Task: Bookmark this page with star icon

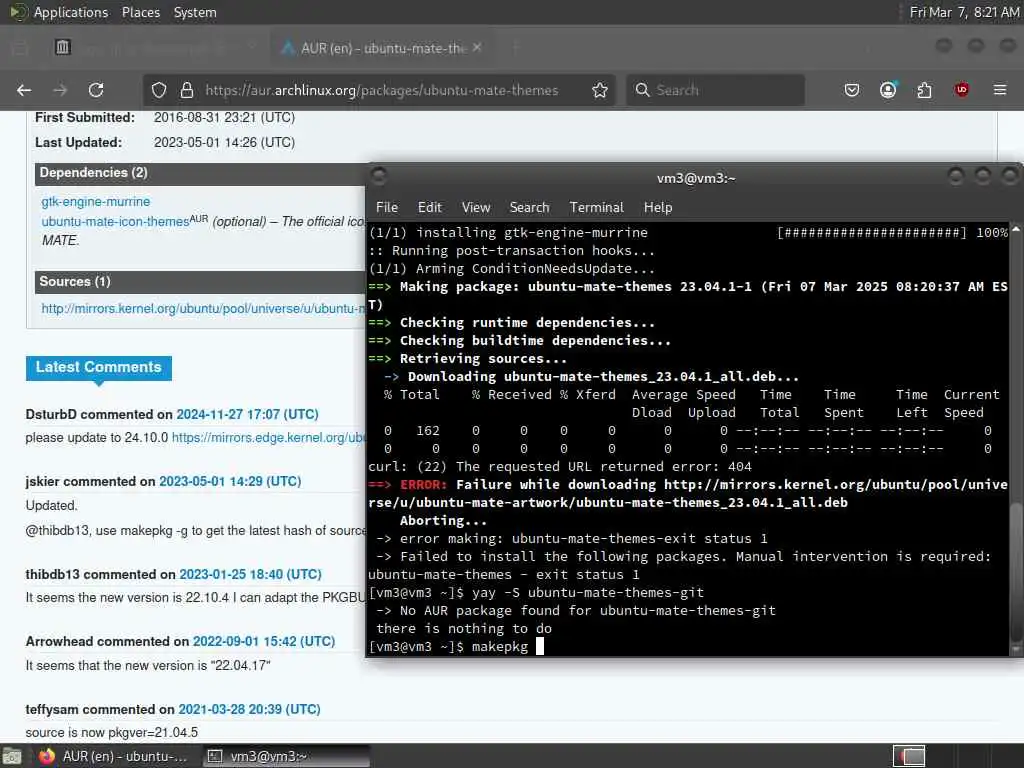Action: pos(600,90)
